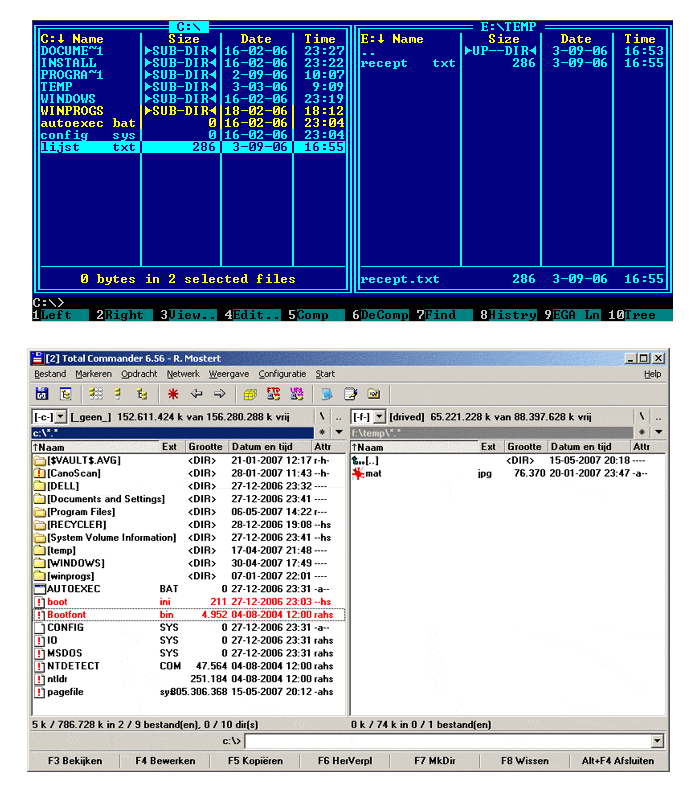
Task: Click the yellow pack files cube icon
Action: click(x=249, y=394)
